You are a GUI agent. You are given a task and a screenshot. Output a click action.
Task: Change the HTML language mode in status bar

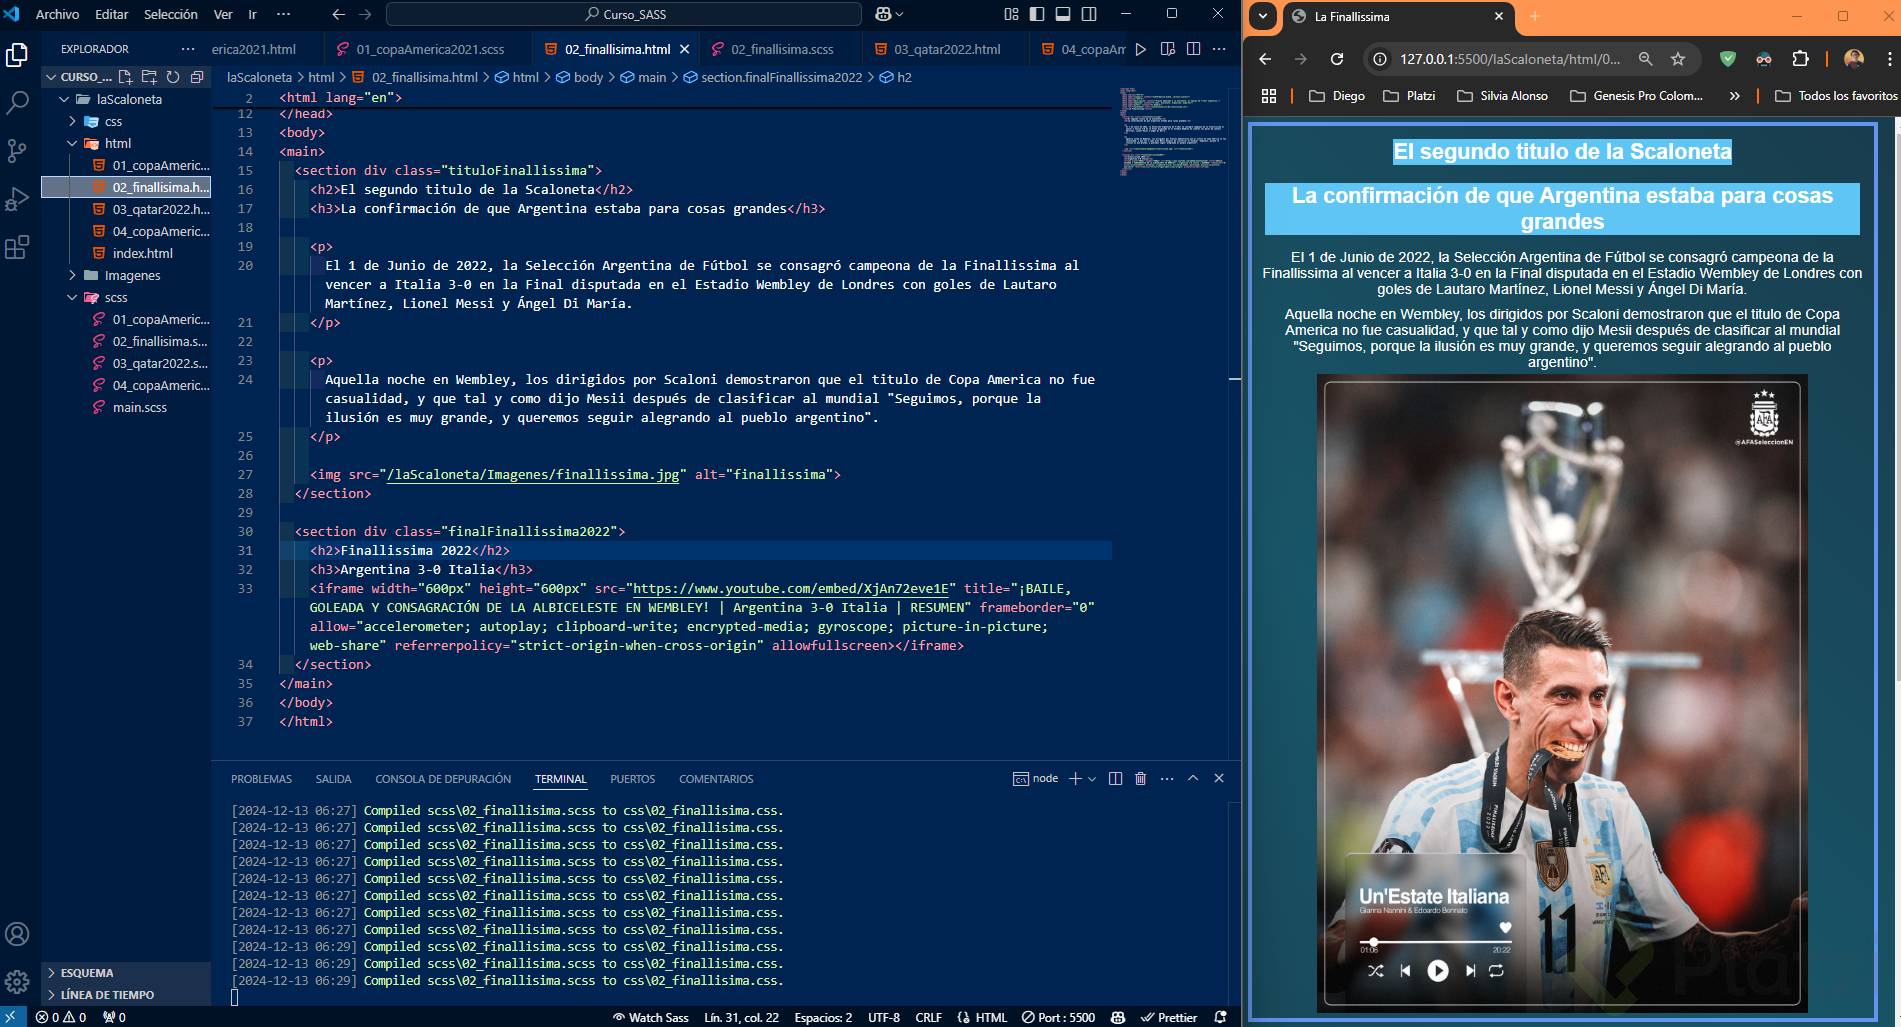[x=991, y=1017]
